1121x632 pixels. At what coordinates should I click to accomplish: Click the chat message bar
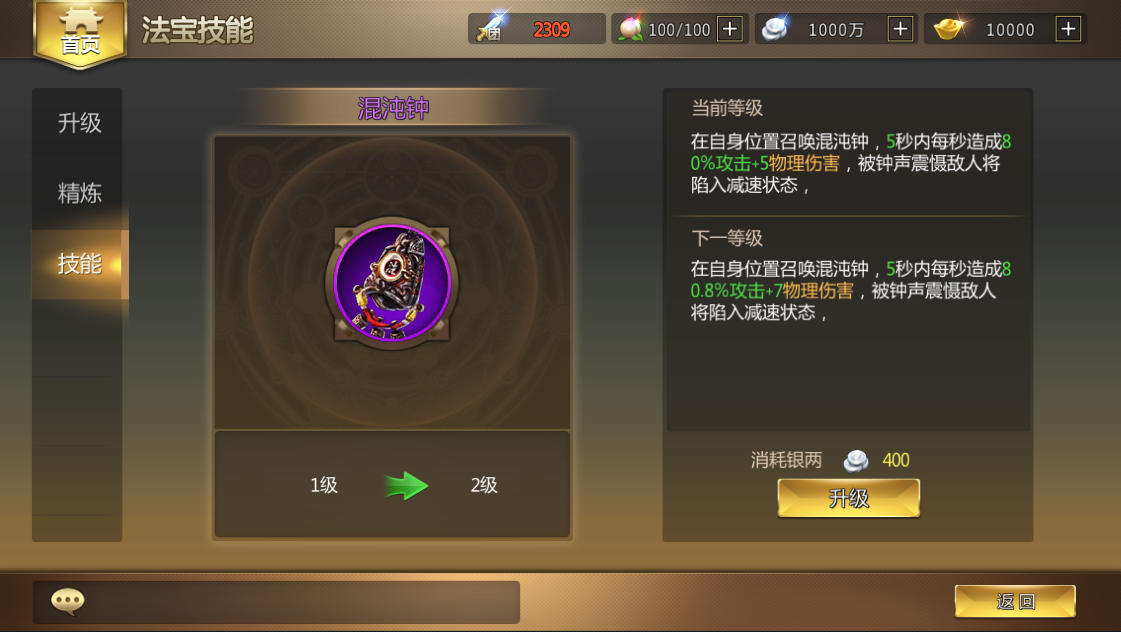[x=276, y=602]
